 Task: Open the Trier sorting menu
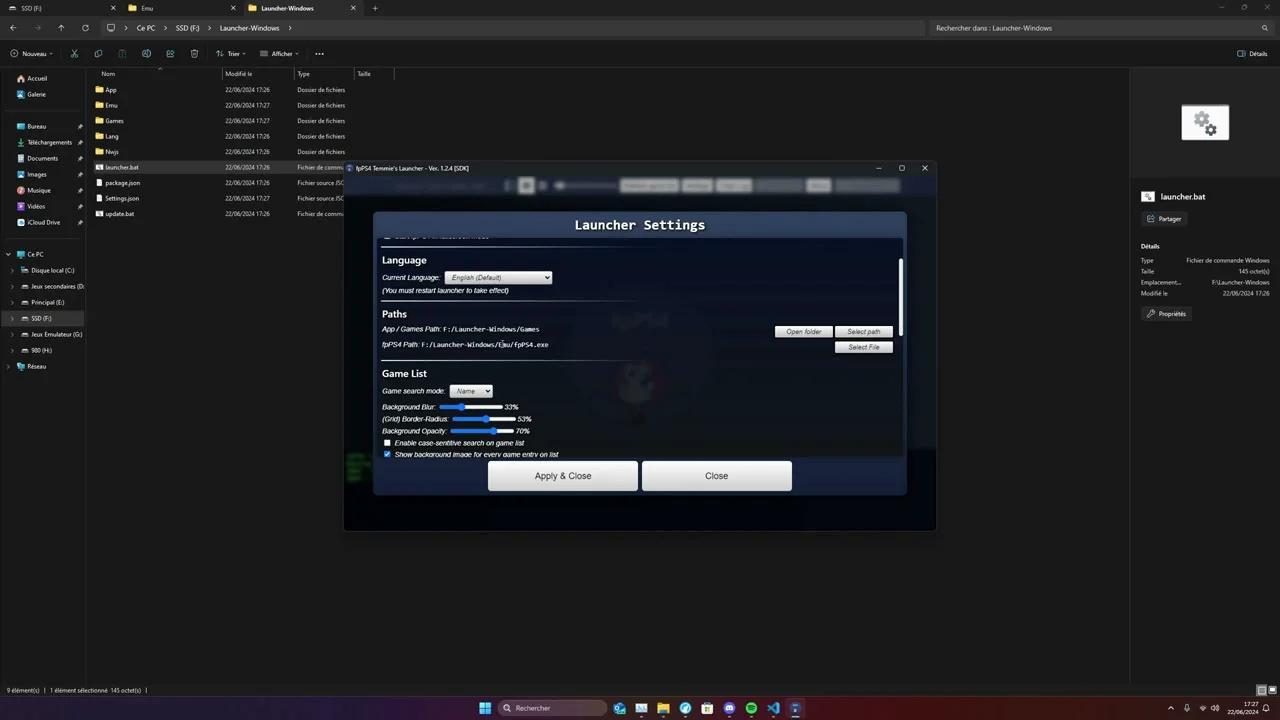[x=232, y=54]
